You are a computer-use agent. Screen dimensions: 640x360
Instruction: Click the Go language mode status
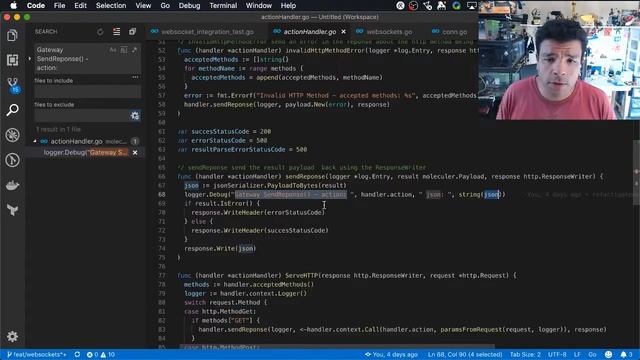pos(592,355)
